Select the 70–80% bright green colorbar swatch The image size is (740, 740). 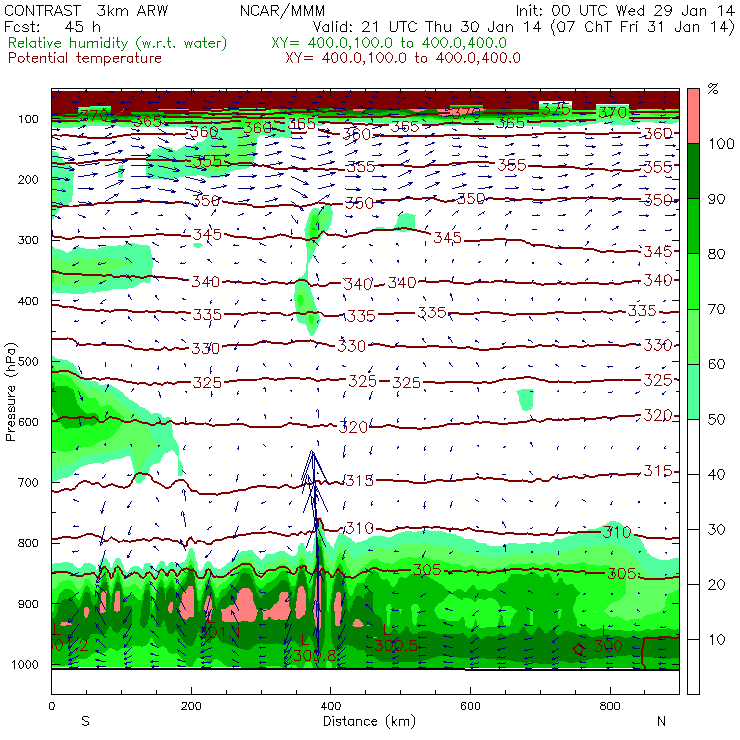tap(693, 281)
